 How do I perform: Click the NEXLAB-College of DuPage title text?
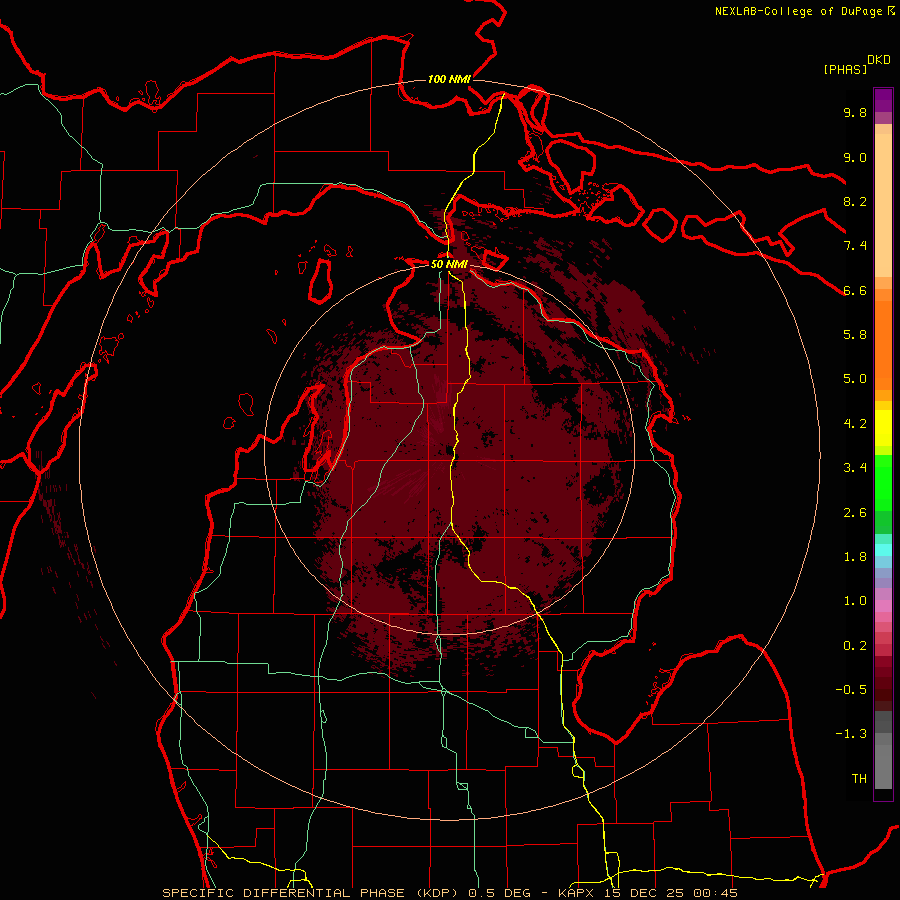[x=800, y=11]
